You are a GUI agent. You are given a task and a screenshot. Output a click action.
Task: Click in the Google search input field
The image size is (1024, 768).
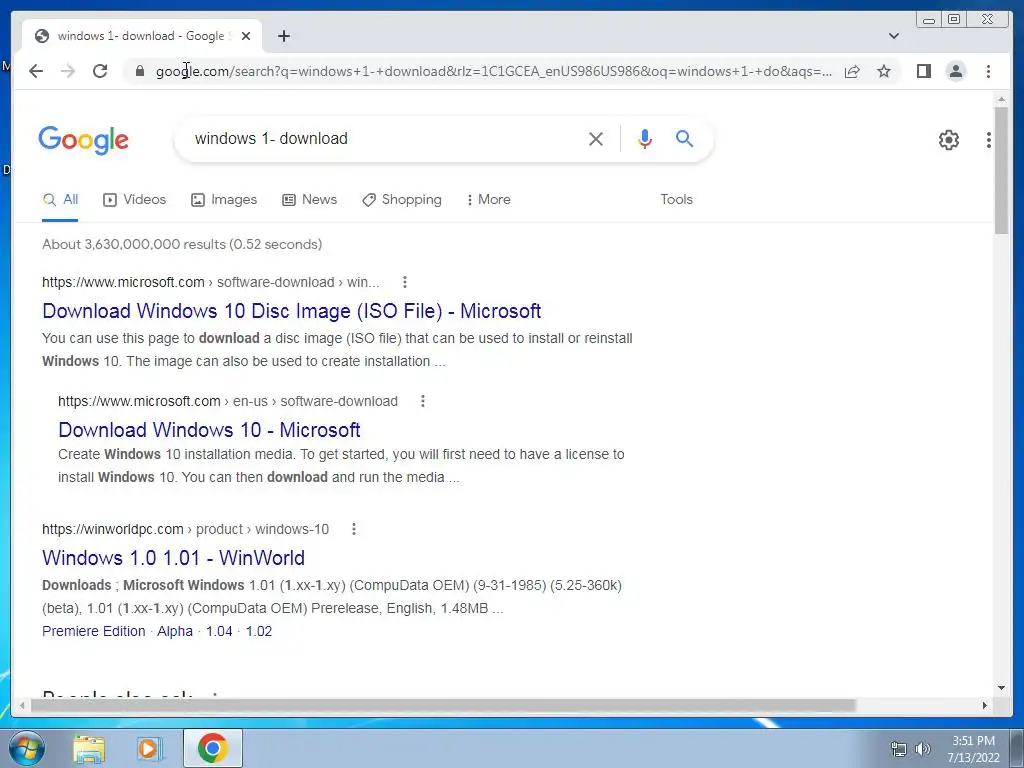[385, 138]
